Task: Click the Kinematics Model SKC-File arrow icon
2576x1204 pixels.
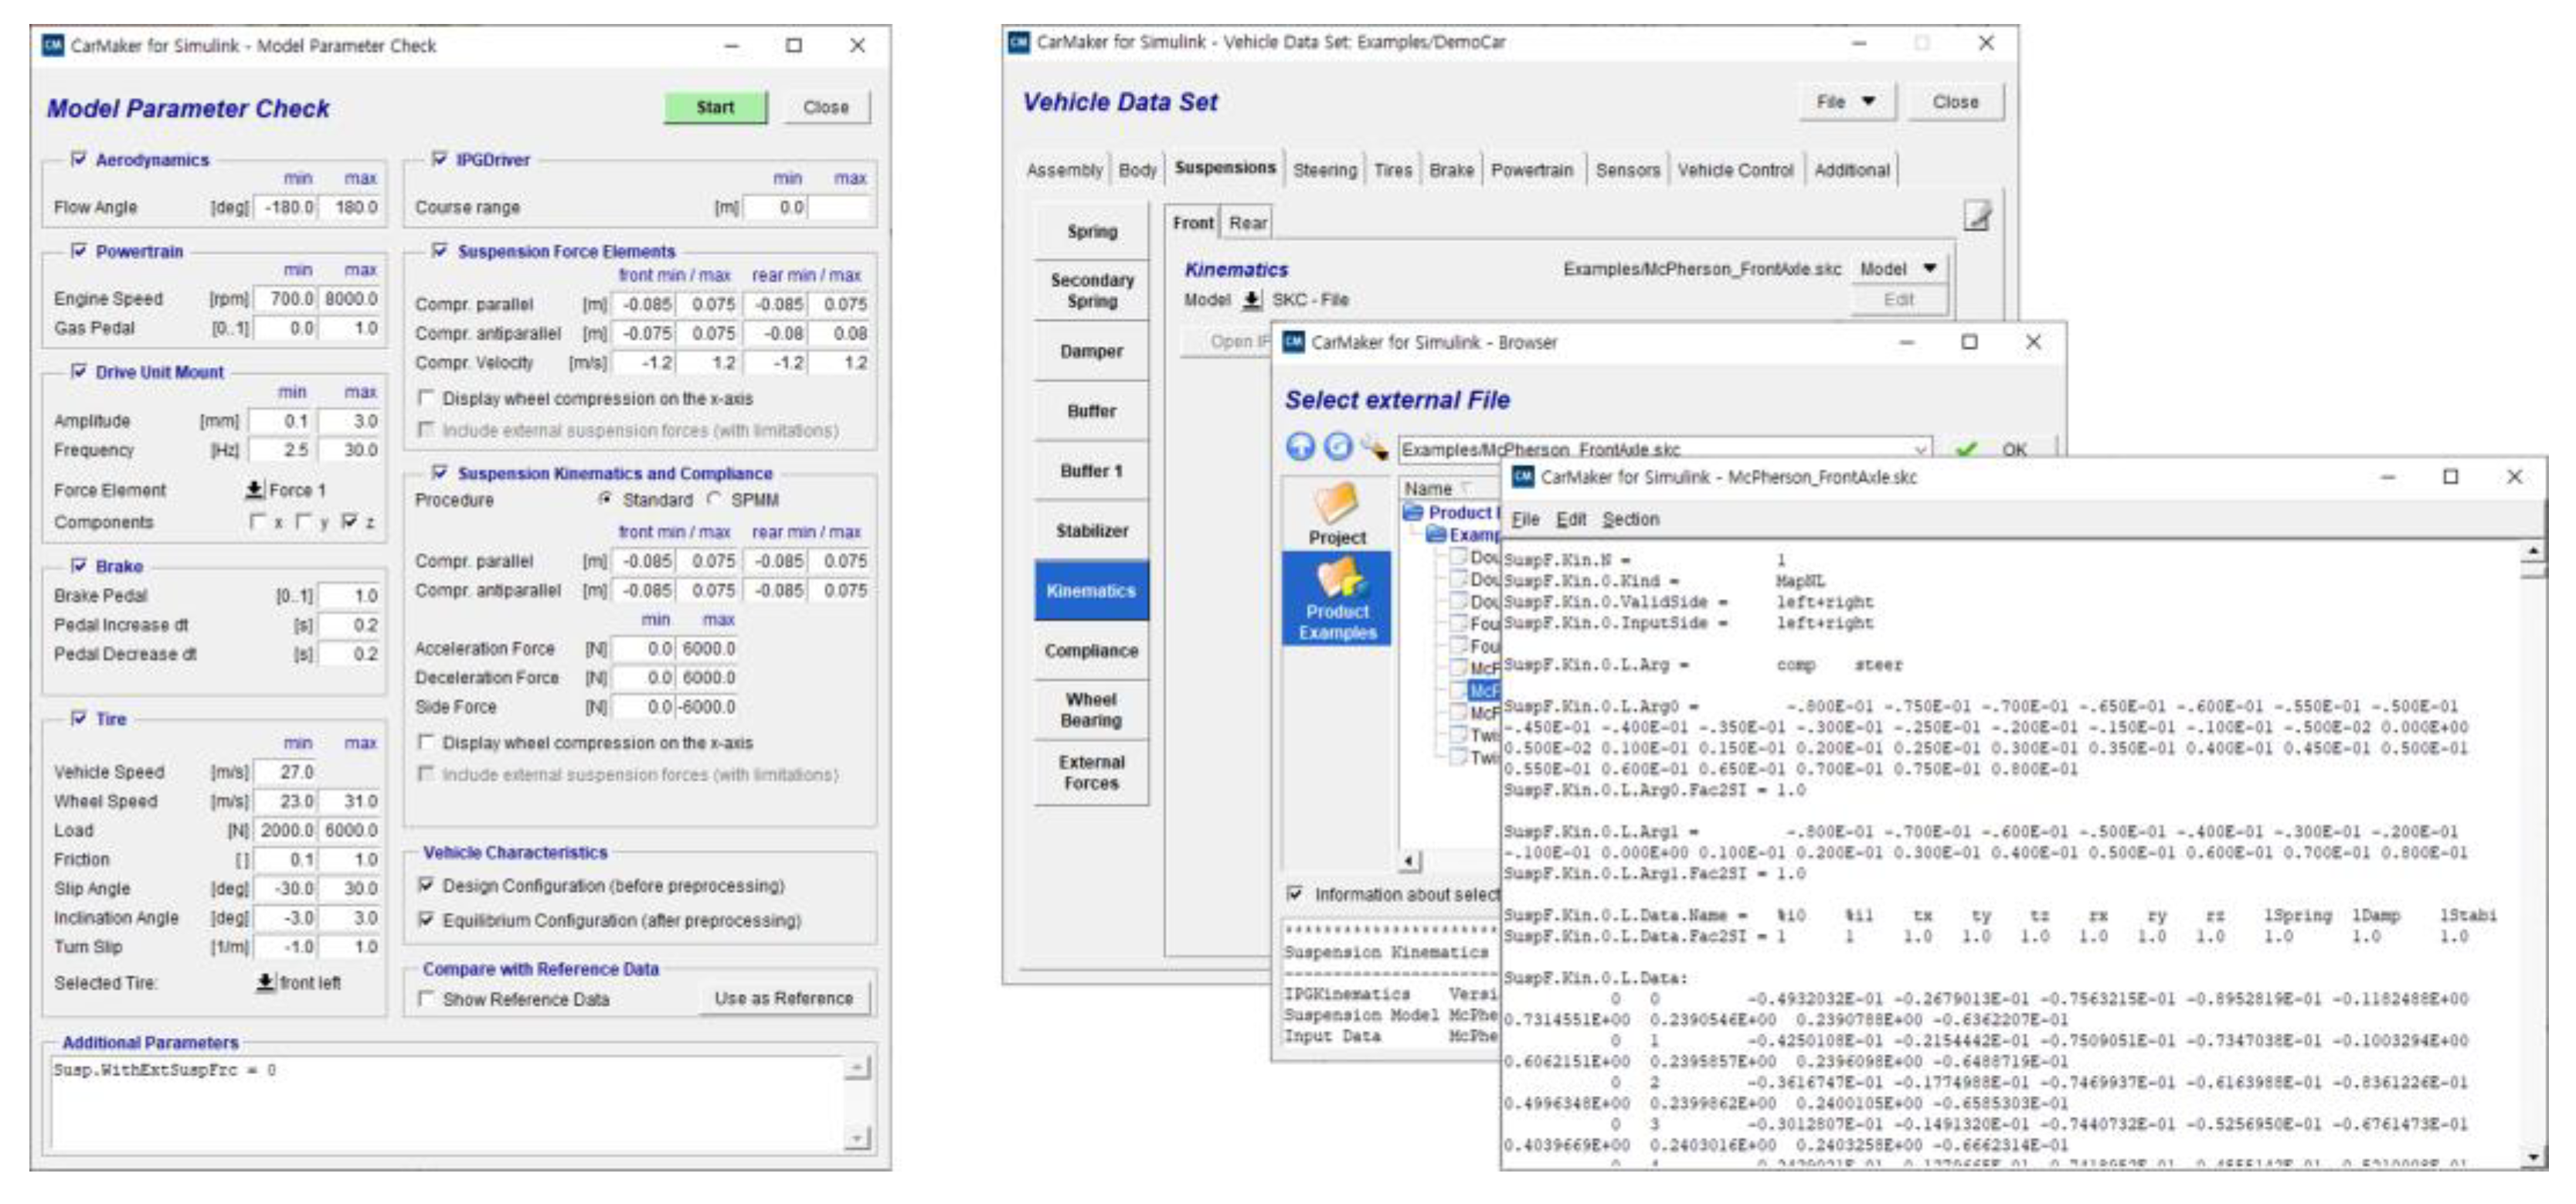Action: point(1251,300)
